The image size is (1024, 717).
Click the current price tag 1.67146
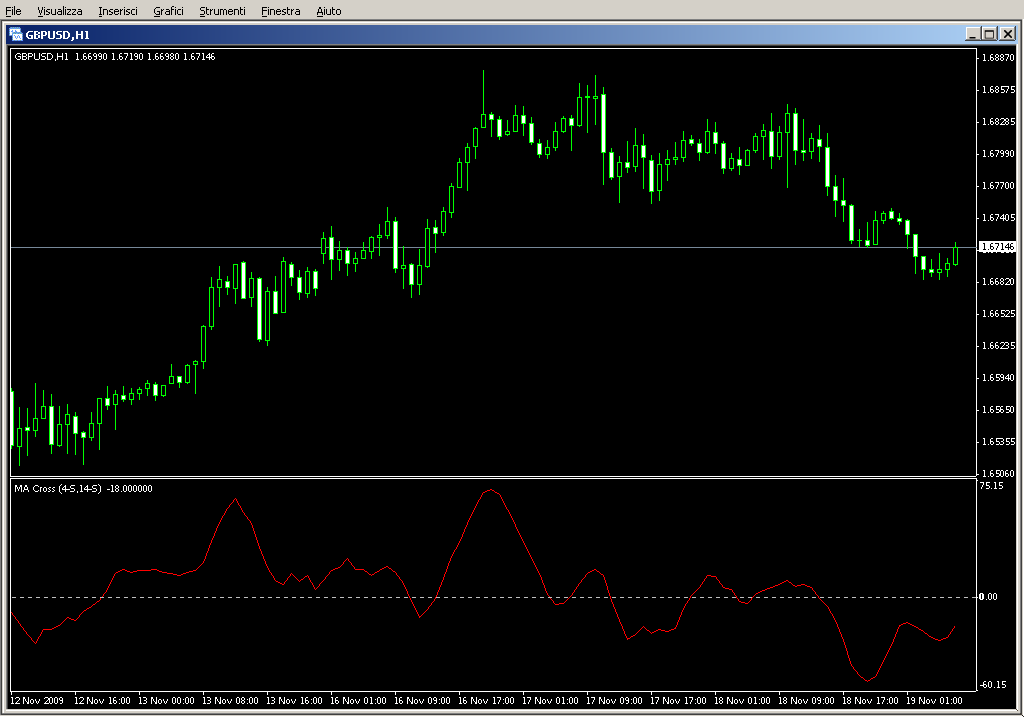(998, 247)
